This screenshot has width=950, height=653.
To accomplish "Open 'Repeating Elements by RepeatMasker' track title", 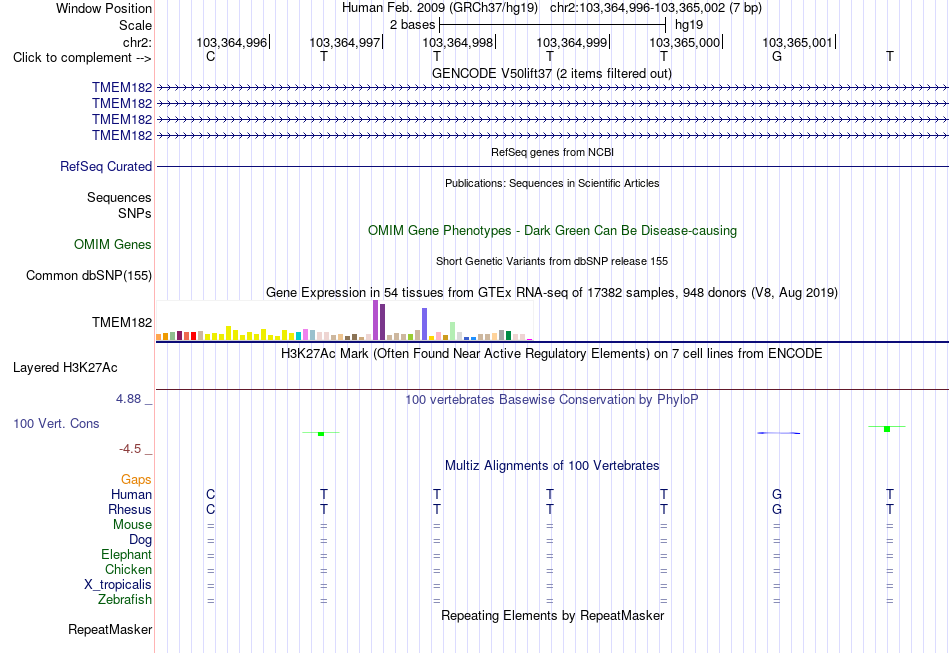I will tap(553, 616).
